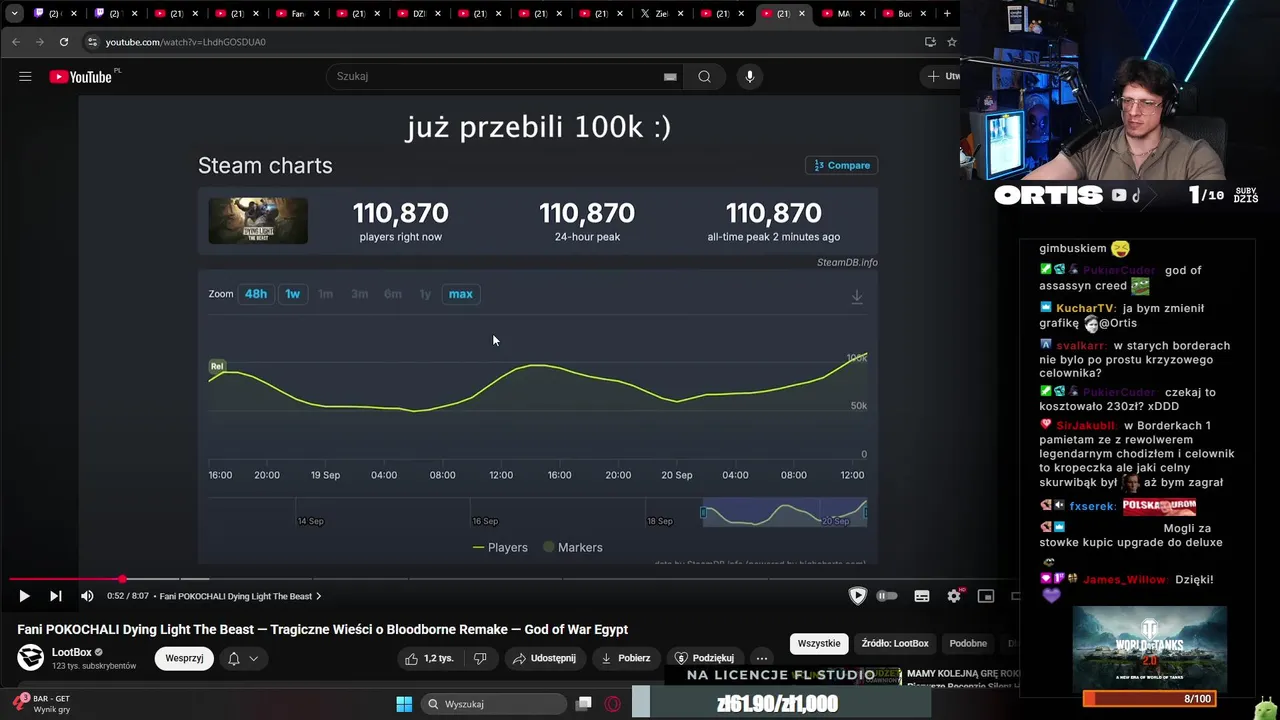Switch to the 'DZI' YouTube tab
The height and width of the screenshot is (720, 1280).
pos(419,13)
